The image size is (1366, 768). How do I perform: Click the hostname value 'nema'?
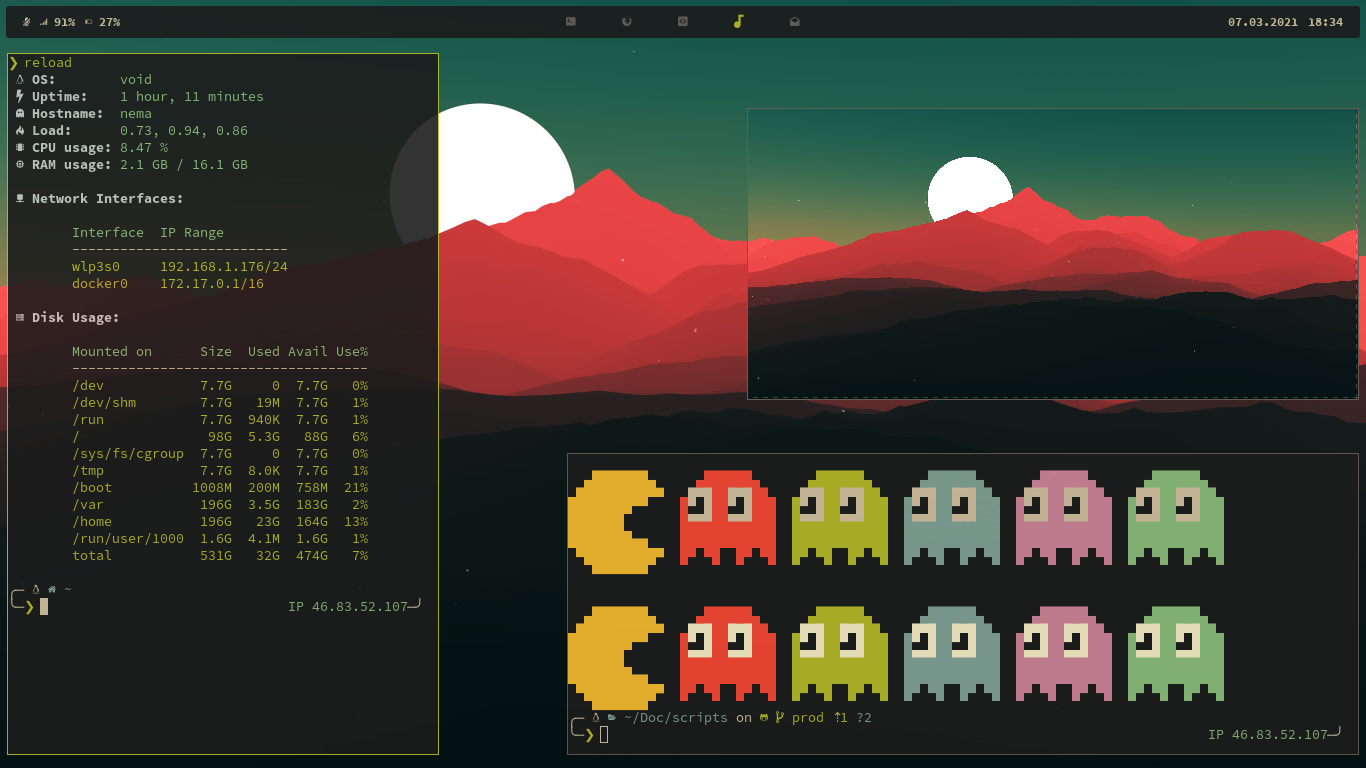pos(136,113)
